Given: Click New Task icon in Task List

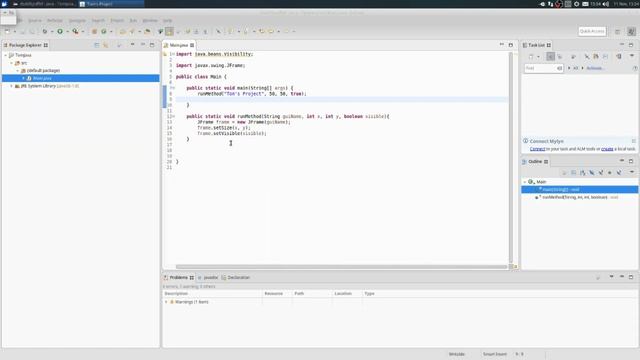Looking at the screenshot, I should 531,57.
